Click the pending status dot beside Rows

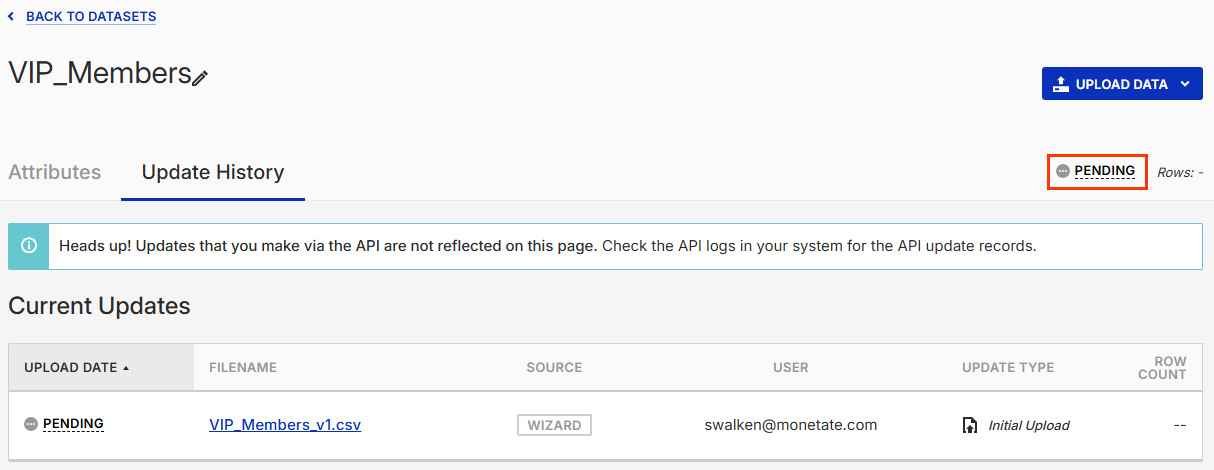[x=1063, y=171]
